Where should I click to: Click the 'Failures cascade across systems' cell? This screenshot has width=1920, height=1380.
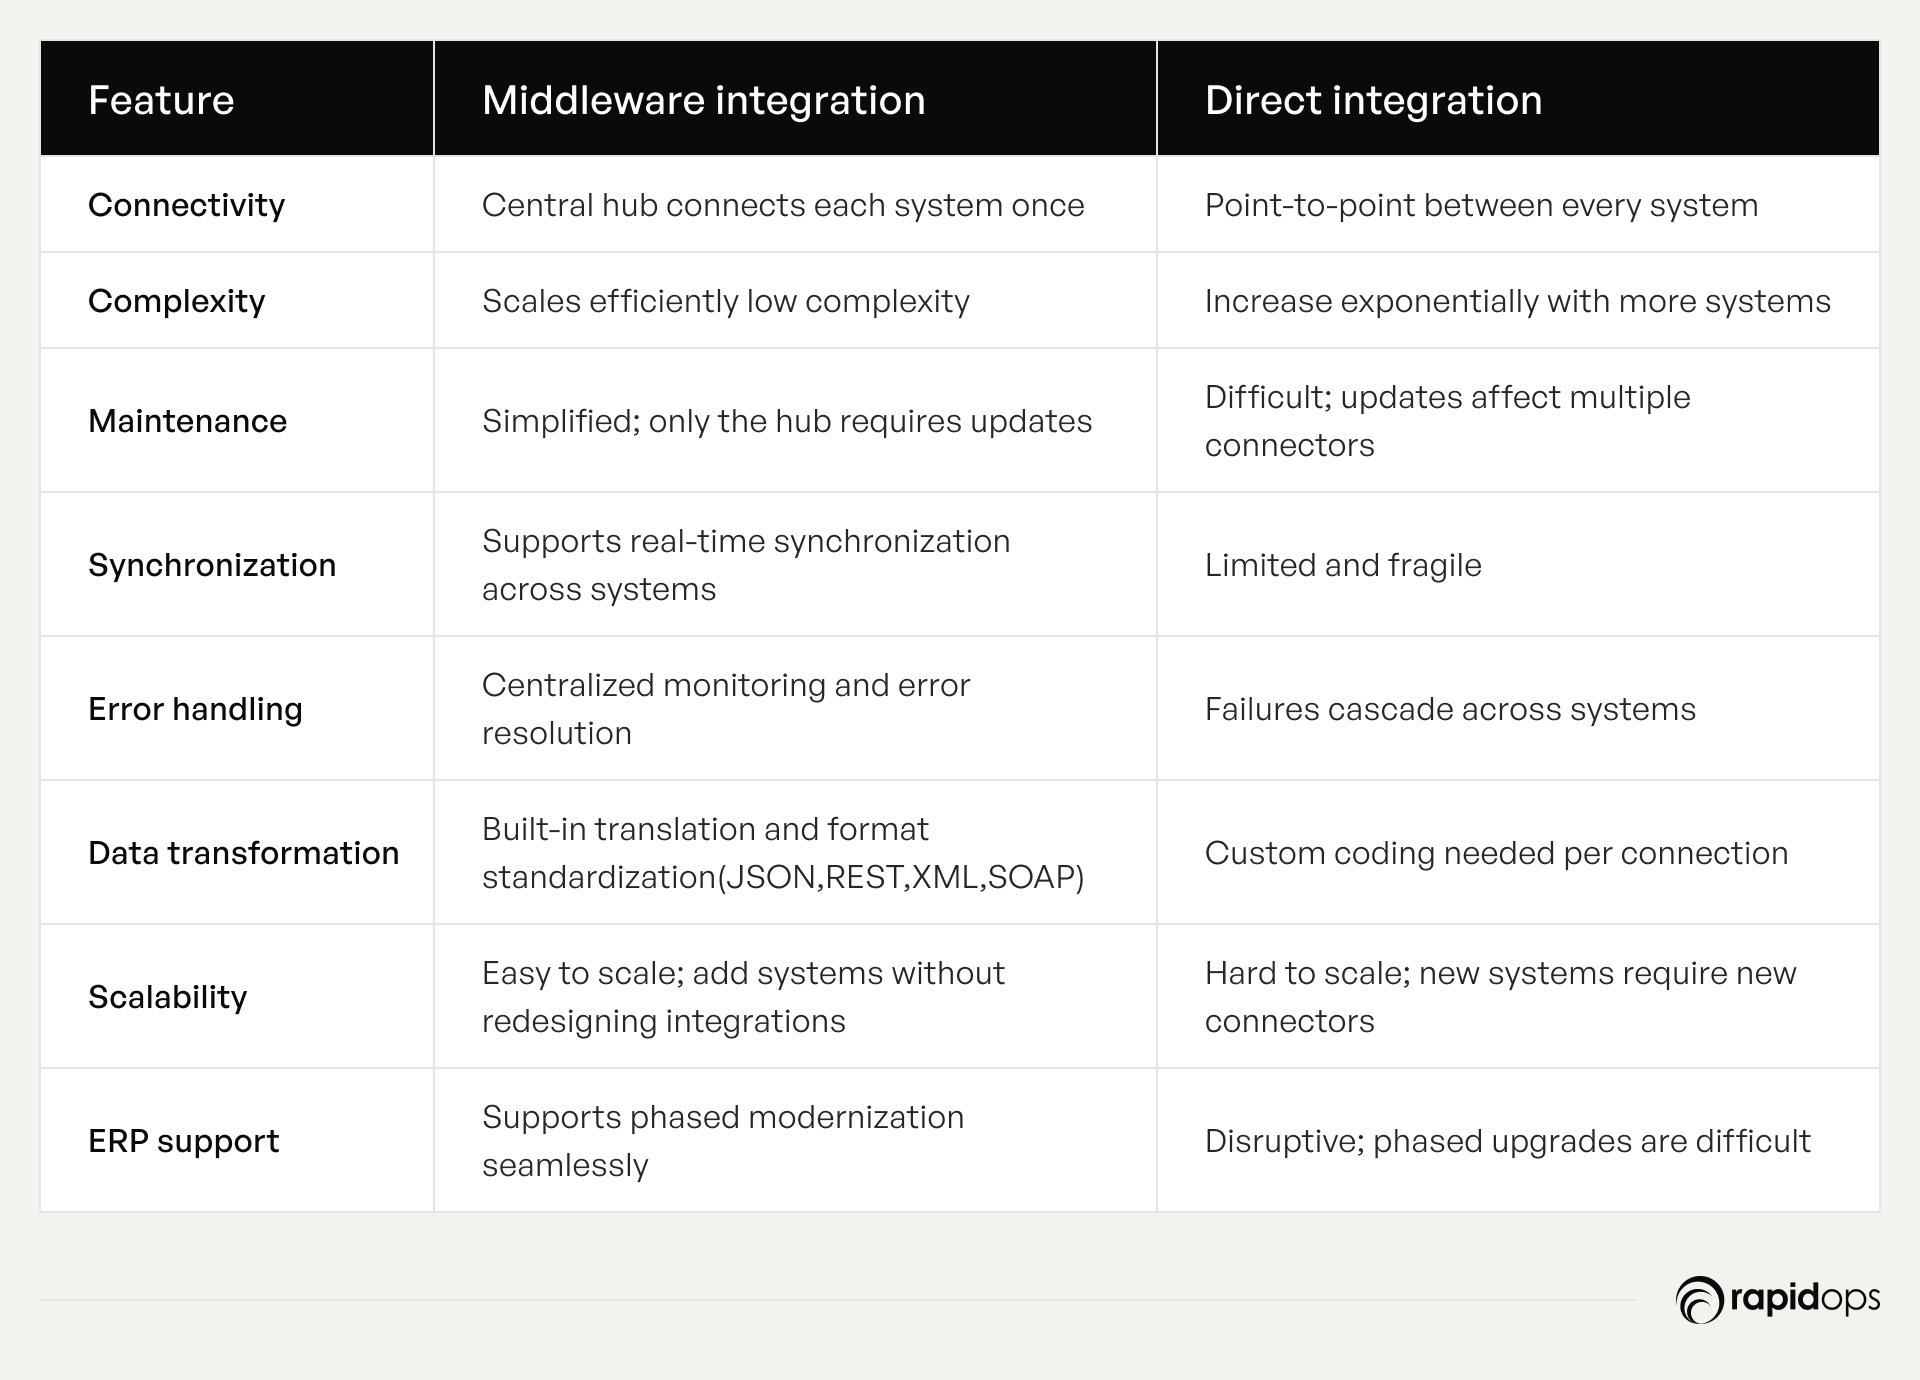pyautogui.click(x=1450, y=709)
